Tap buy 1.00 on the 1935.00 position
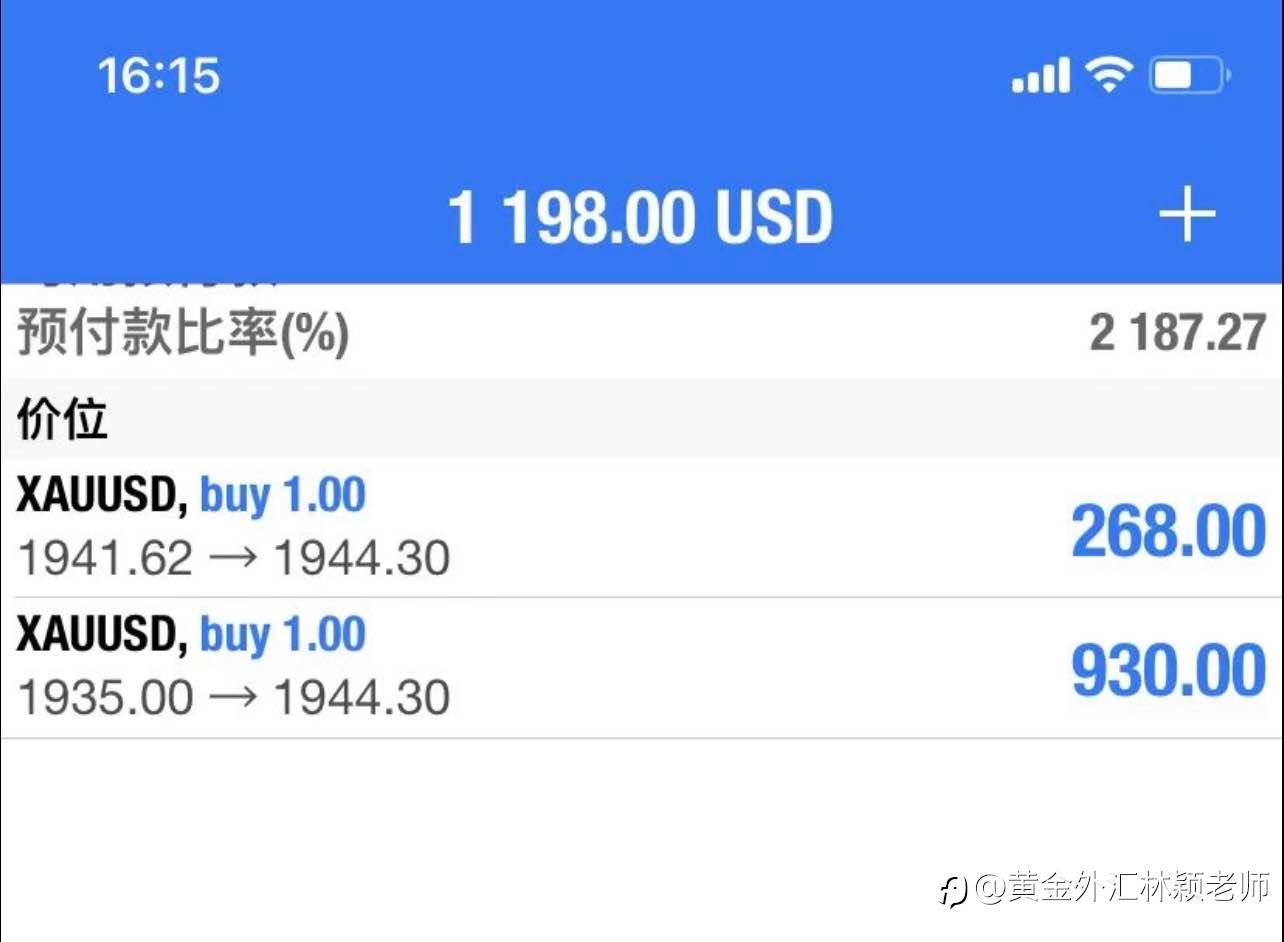Screen dimensions: 1284x942 click(x=283, y=635)
